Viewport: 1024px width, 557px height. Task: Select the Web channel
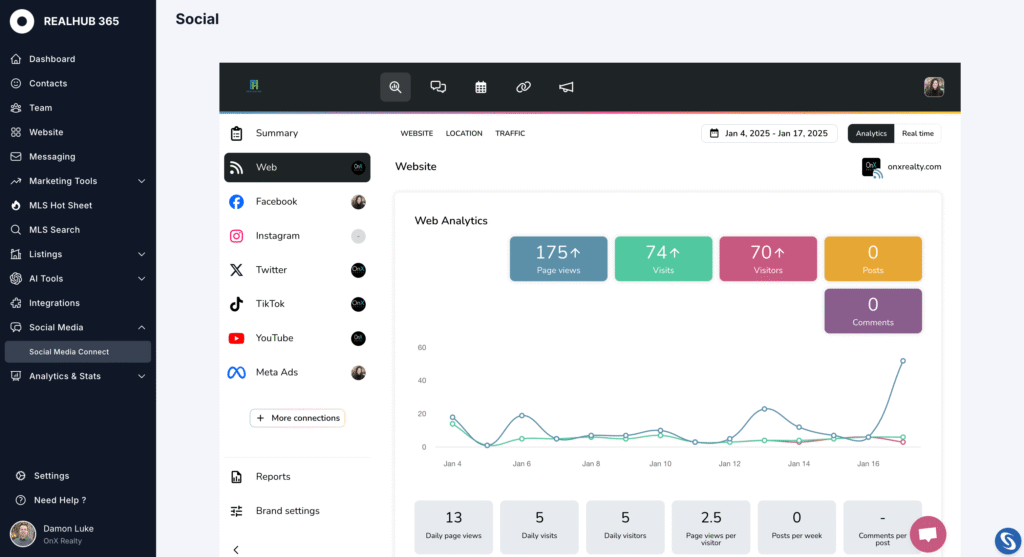click(x=297, y=167)
